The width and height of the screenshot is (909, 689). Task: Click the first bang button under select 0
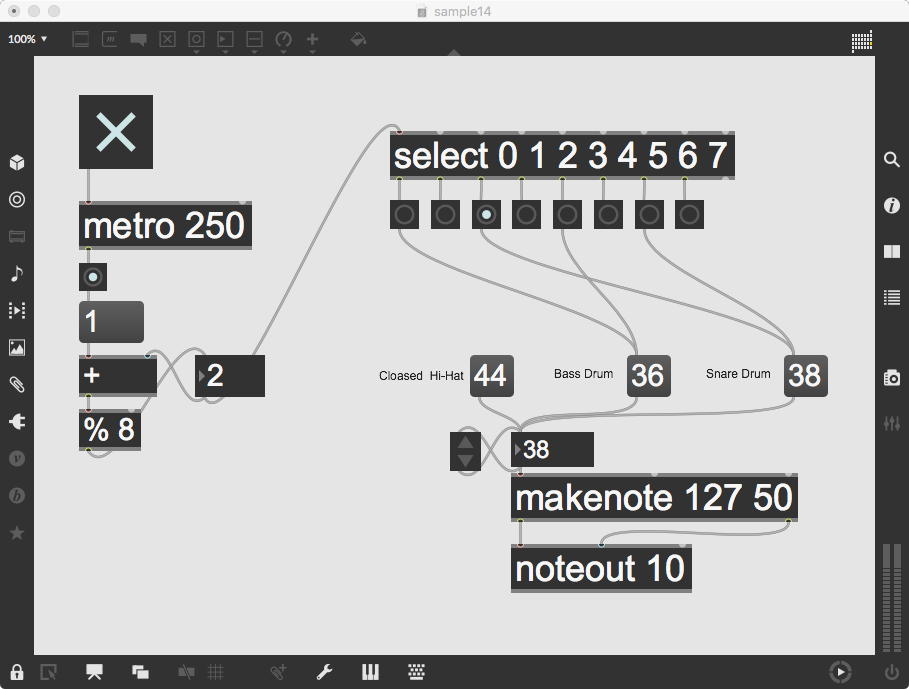click(404, 214)
